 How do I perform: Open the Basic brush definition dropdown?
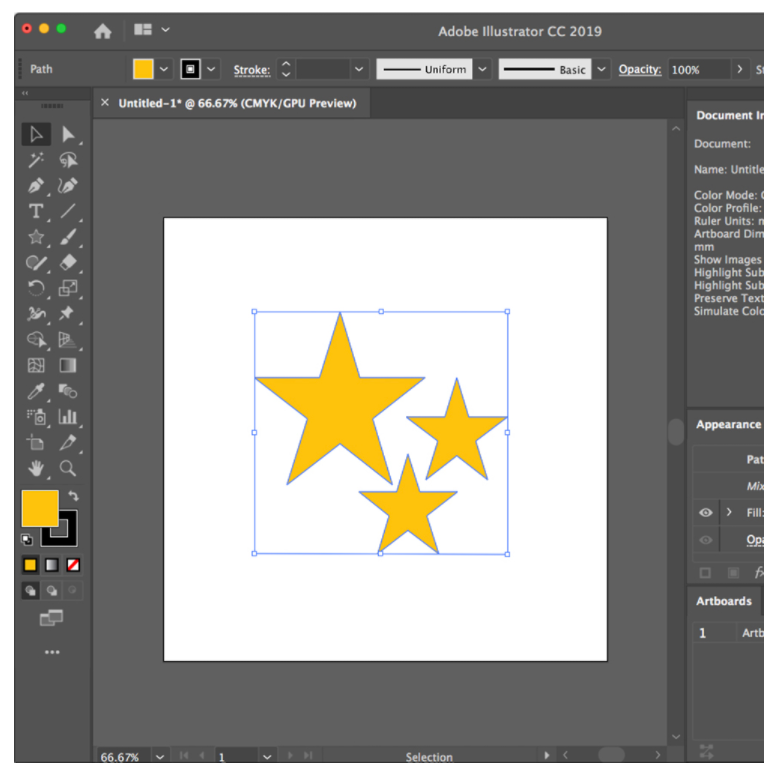point(601,69)
